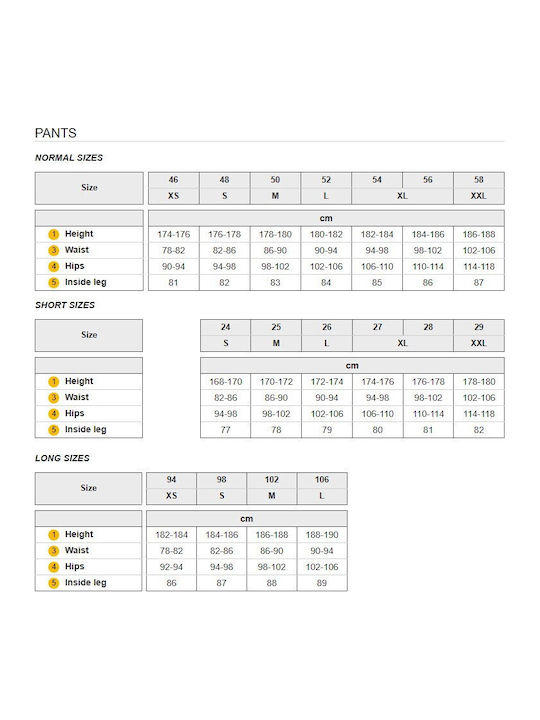540x720 pixels.
Task: Click the 188-190 height cell in Long Sizes
Action: [x=322, y=534]
